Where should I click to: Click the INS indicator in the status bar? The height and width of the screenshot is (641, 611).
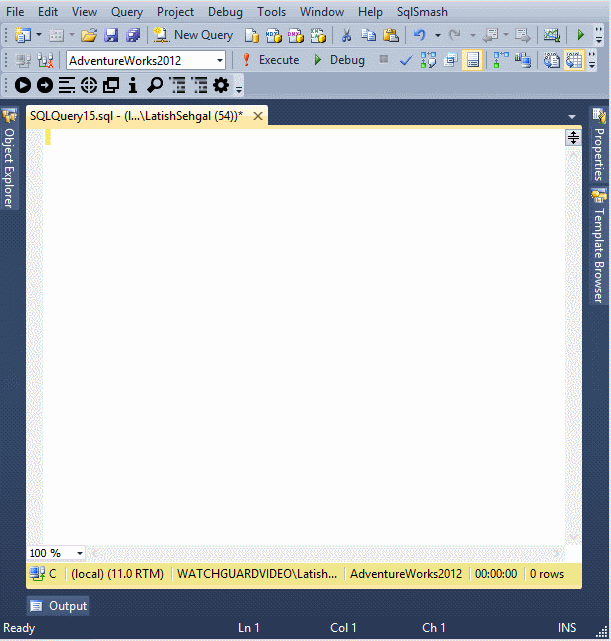pyautogui.click(x=567, y=628)
